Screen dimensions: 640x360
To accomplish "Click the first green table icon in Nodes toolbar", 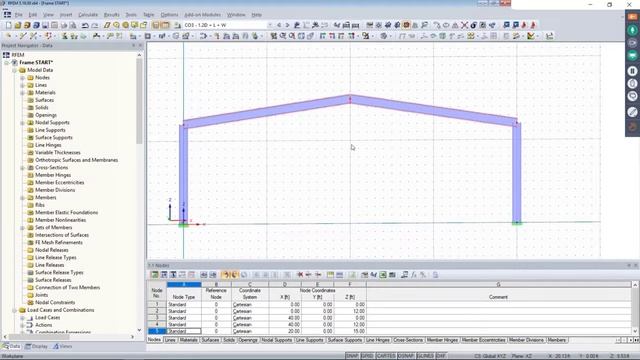I will 154,275.
